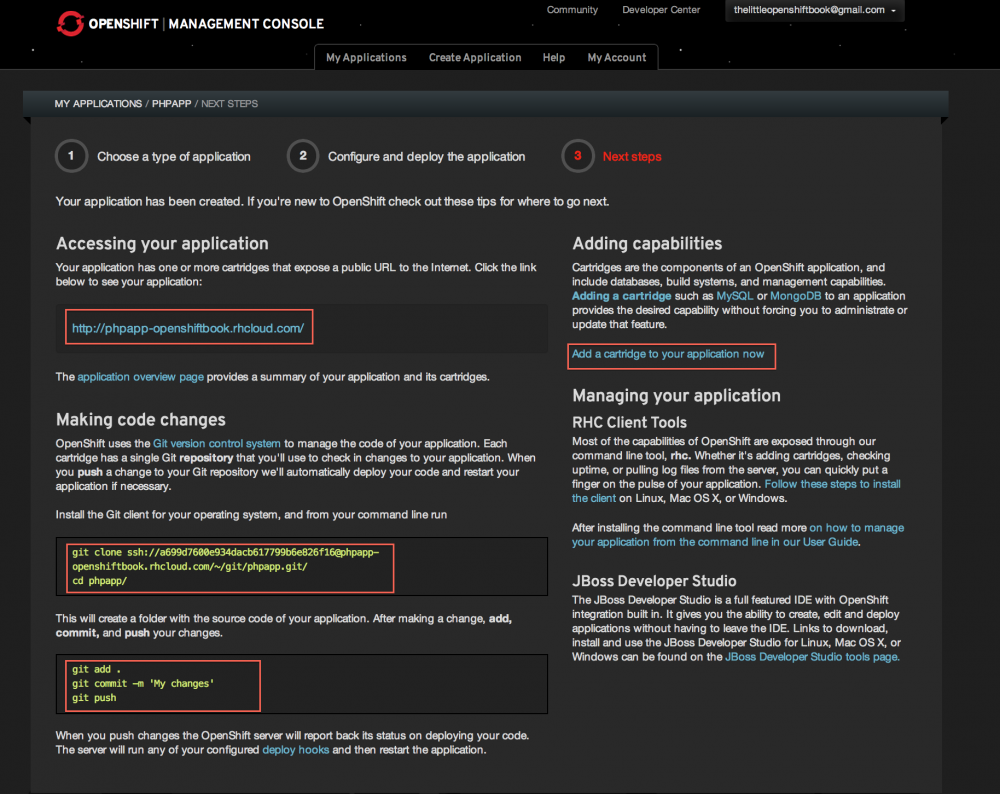Click the PHPAPP breadcrumb link

pos(171,103)
